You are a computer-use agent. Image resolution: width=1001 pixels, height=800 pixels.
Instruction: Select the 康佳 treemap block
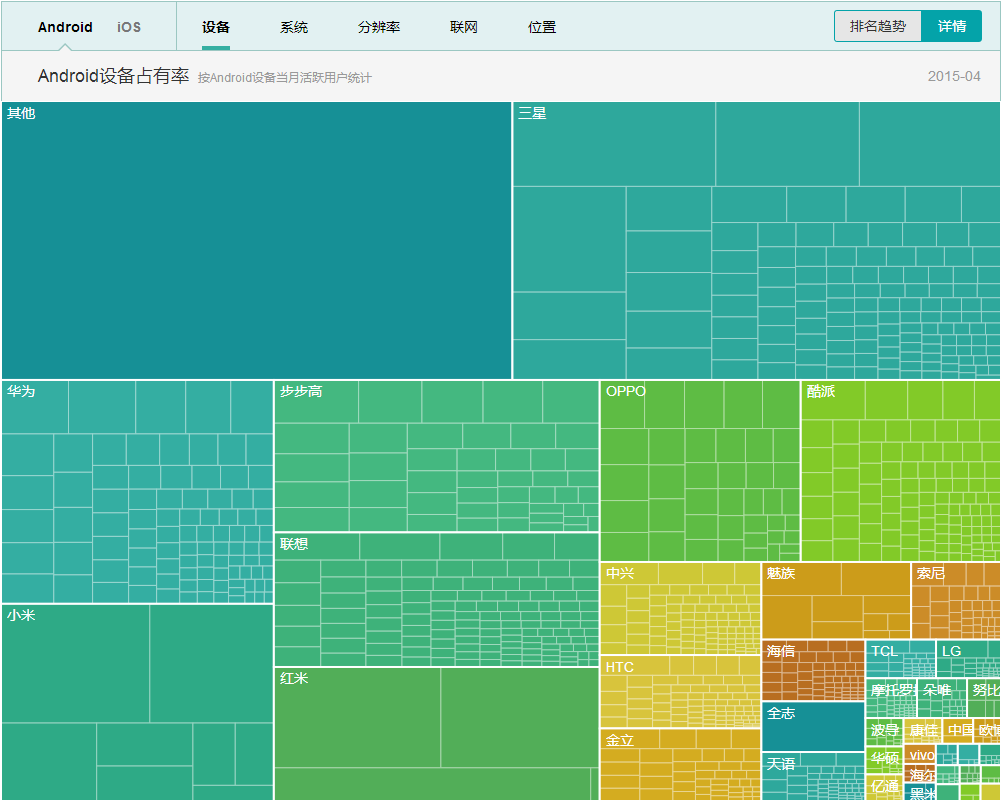tap(923, 732)
